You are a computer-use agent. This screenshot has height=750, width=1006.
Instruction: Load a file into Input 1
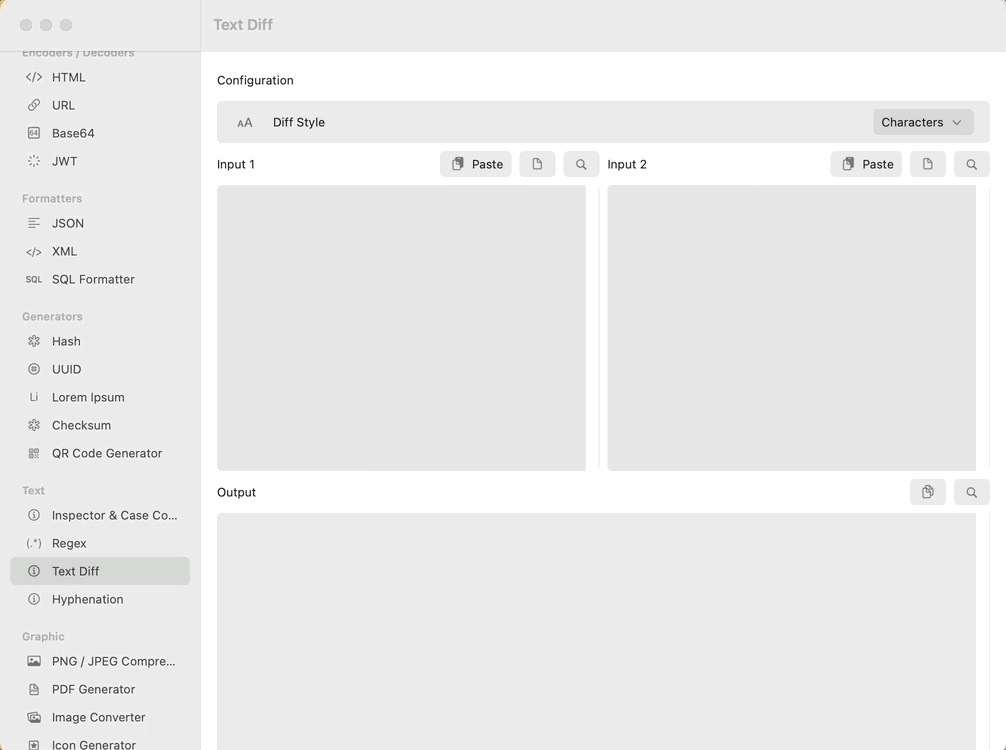[x=537, y=164]
